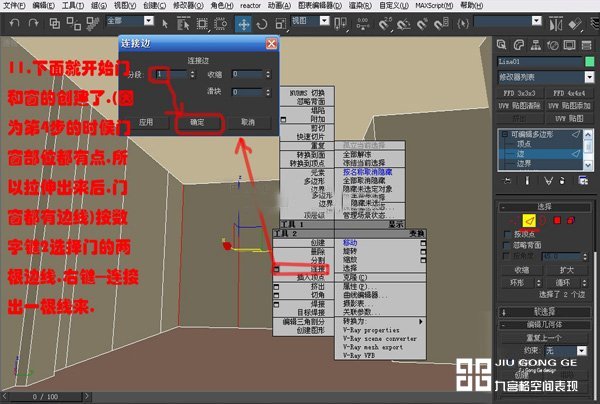The image size is (600, 404).
Task: Open the Select by Name tool
Action: pos(183,24)
